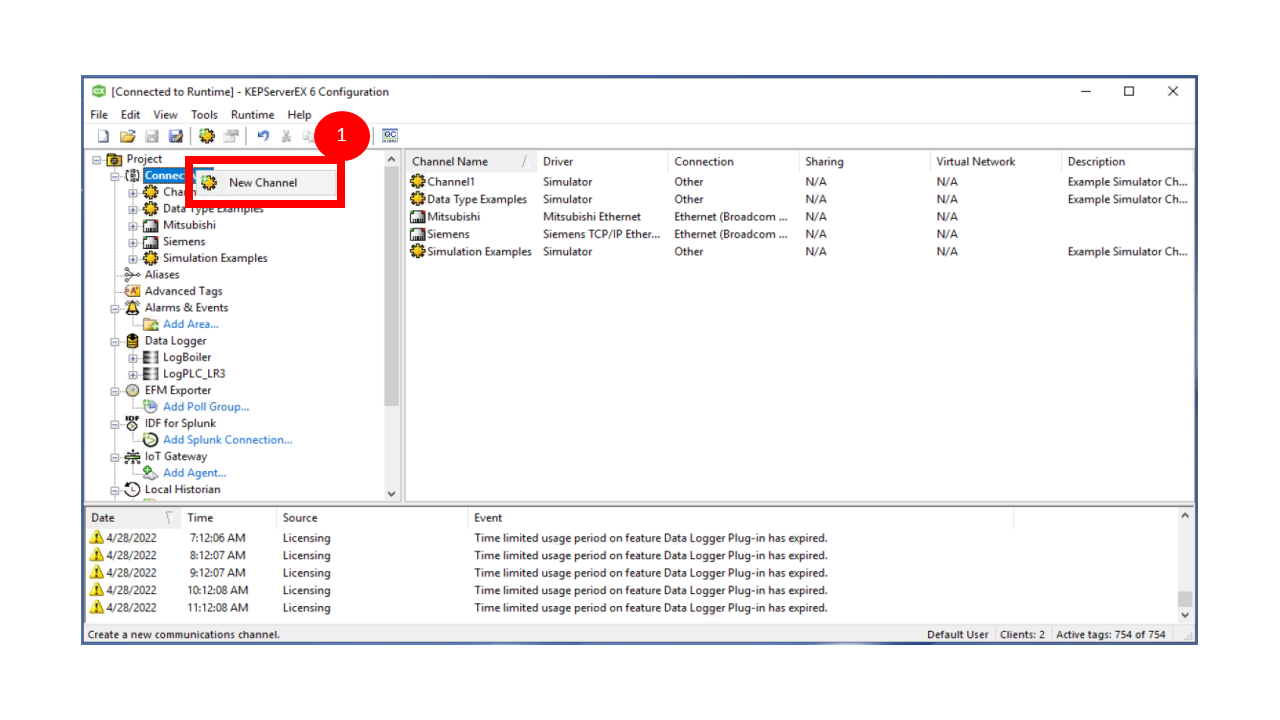Screen dimensions: 1280x720
Task: Click Channel1 gear icon in channel list
Action: click(x=418, y=182)
